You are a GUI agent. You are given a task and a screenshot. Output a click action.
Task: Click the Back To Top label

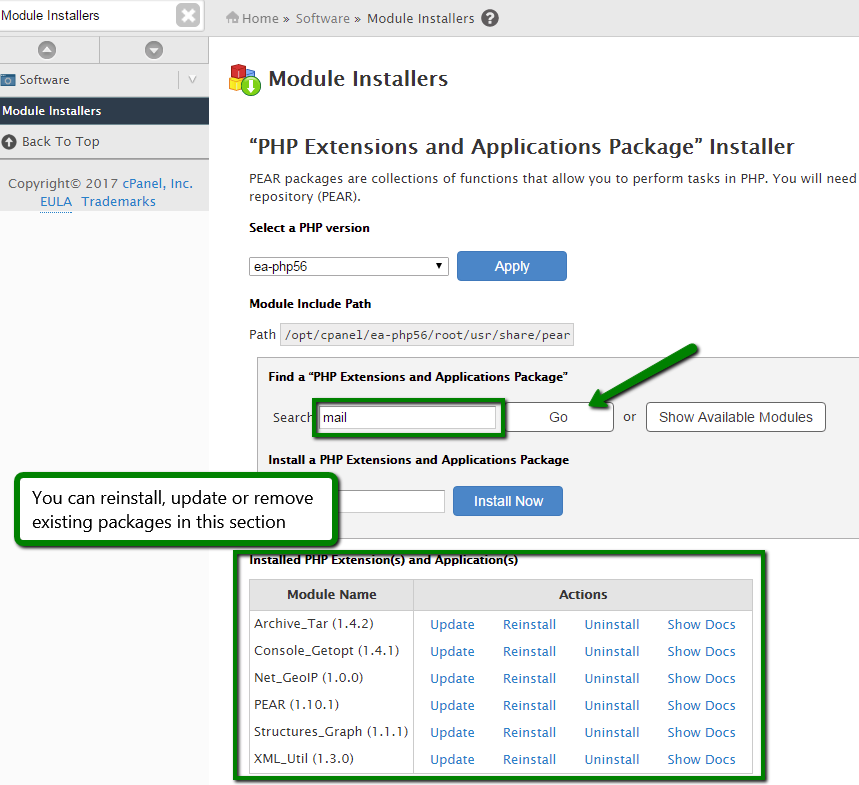pos(61,142)
